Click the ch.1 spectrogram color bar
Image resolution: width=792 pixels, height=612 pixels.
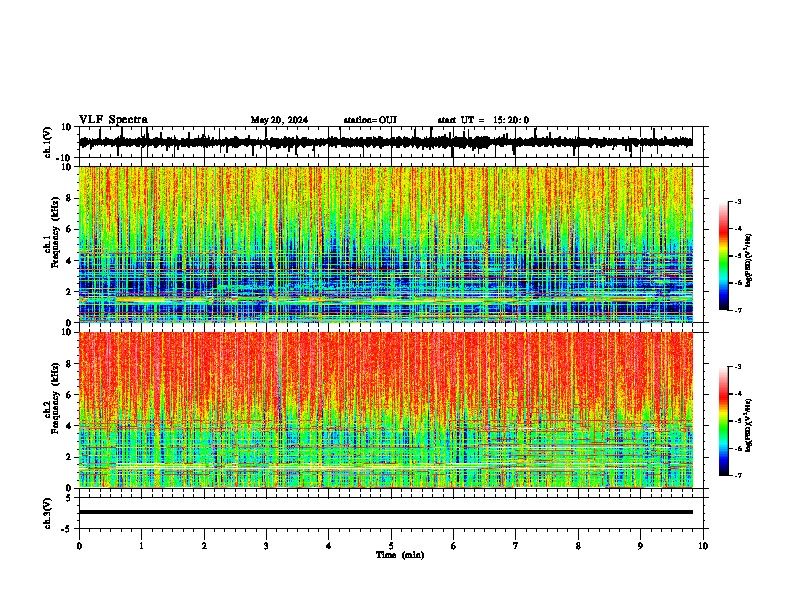(x=724, y=256)
